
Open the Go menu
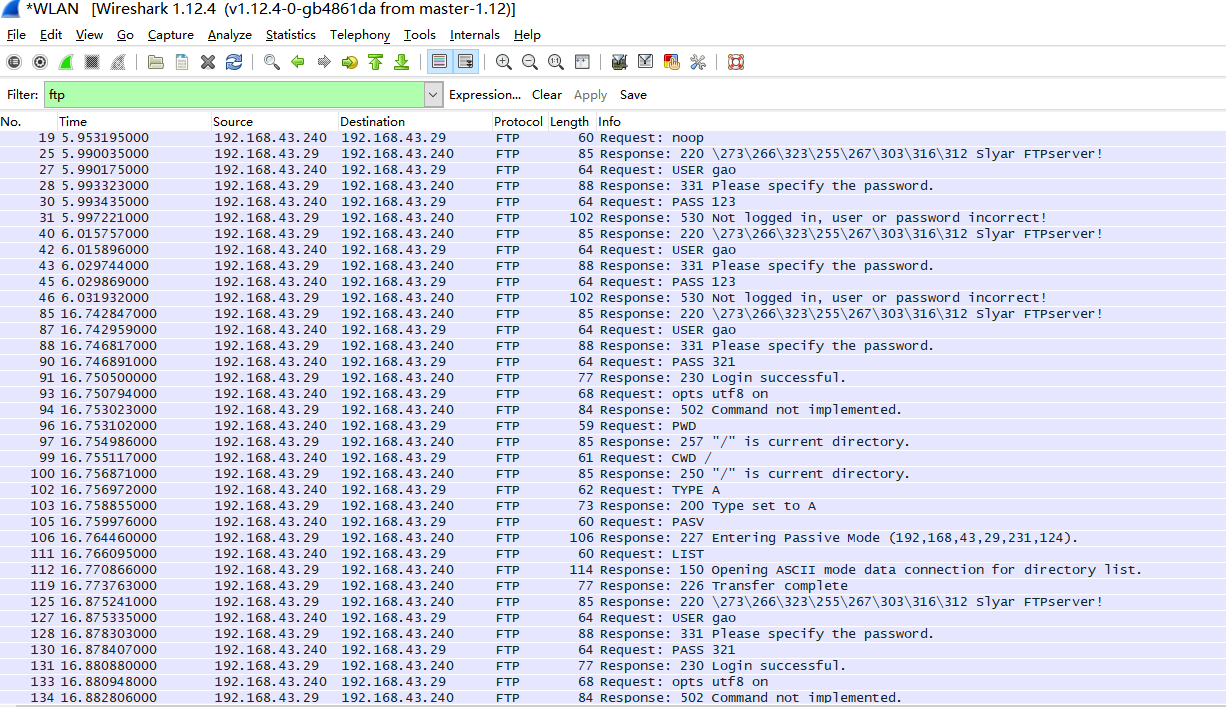point(125,35)
